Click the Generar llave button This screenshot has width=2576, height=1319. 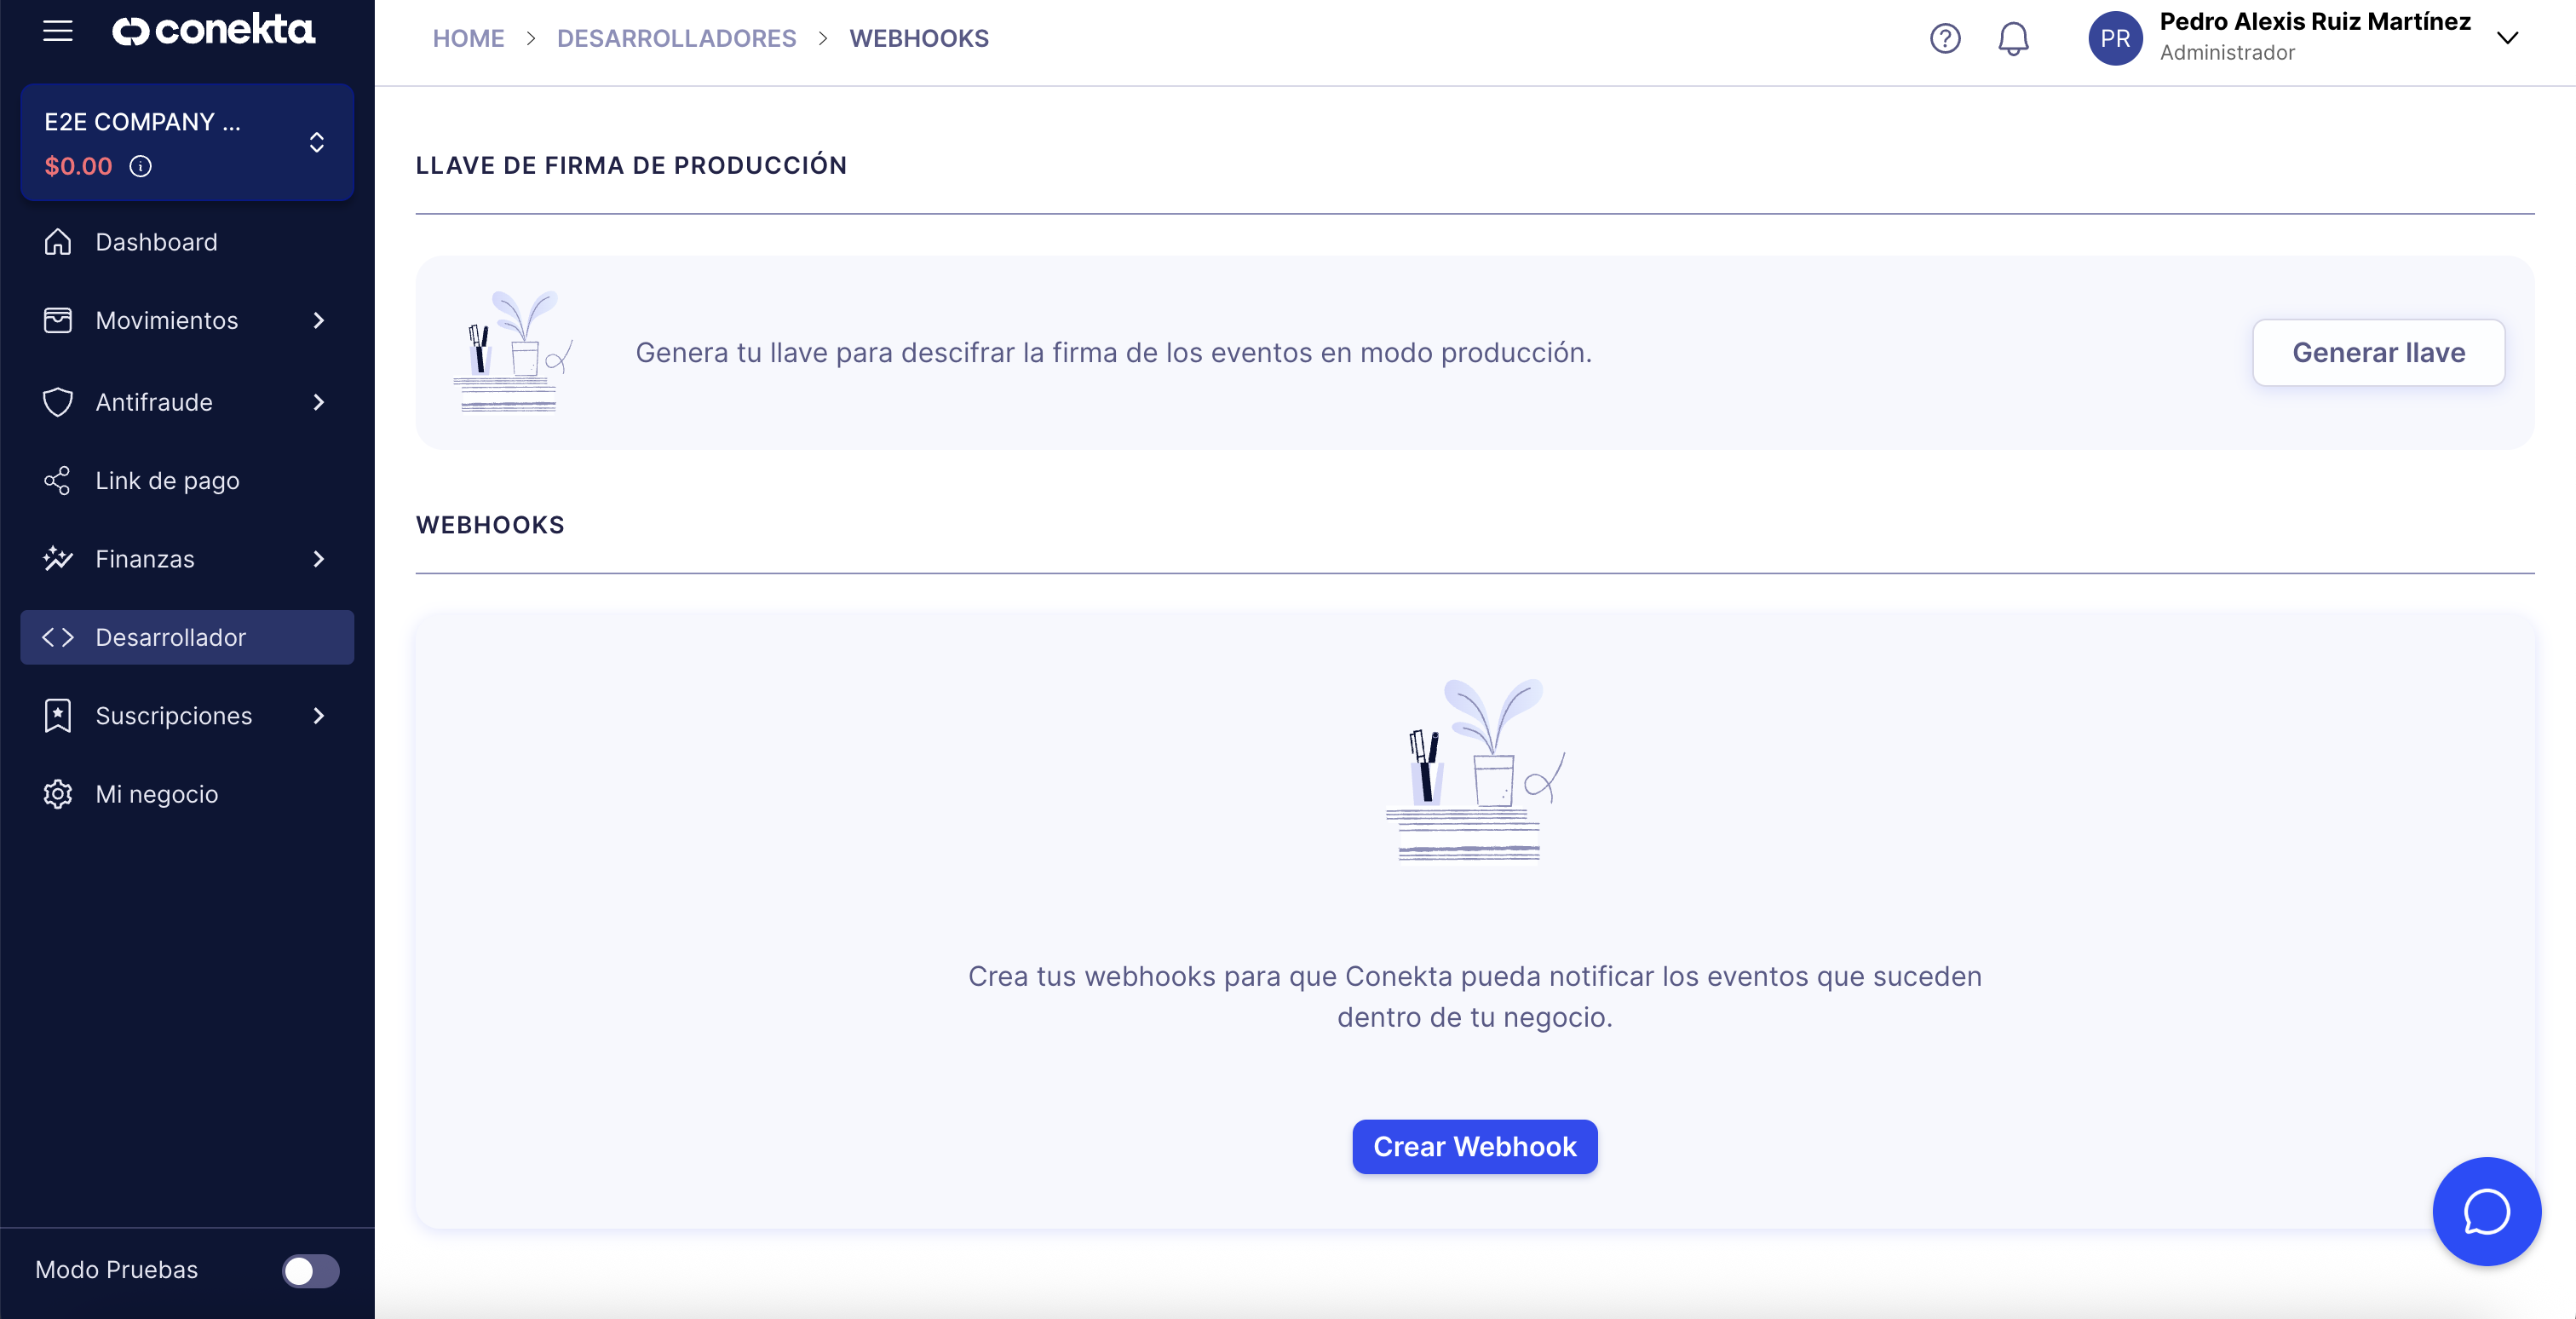pyautogui.click(x=2378, y=352)
